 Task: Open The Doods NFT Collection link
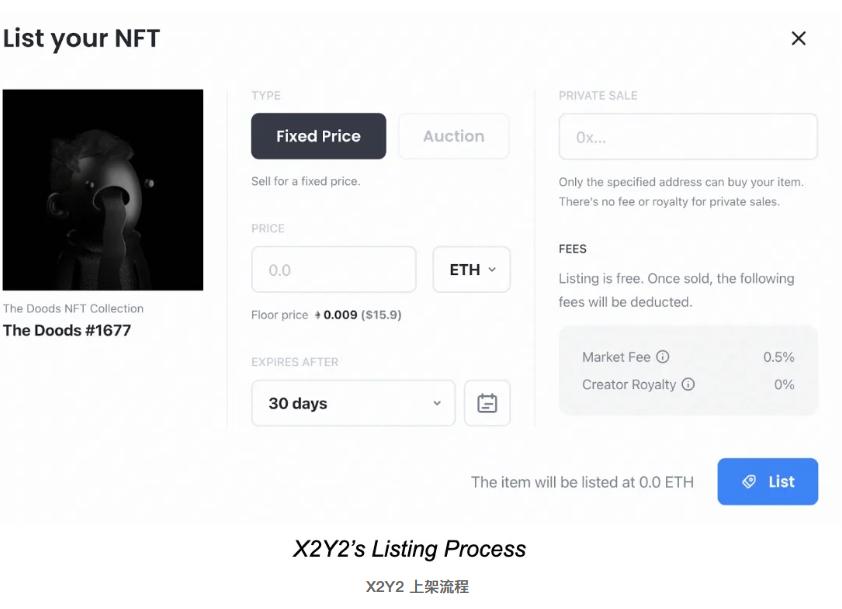tap(73, 309)
